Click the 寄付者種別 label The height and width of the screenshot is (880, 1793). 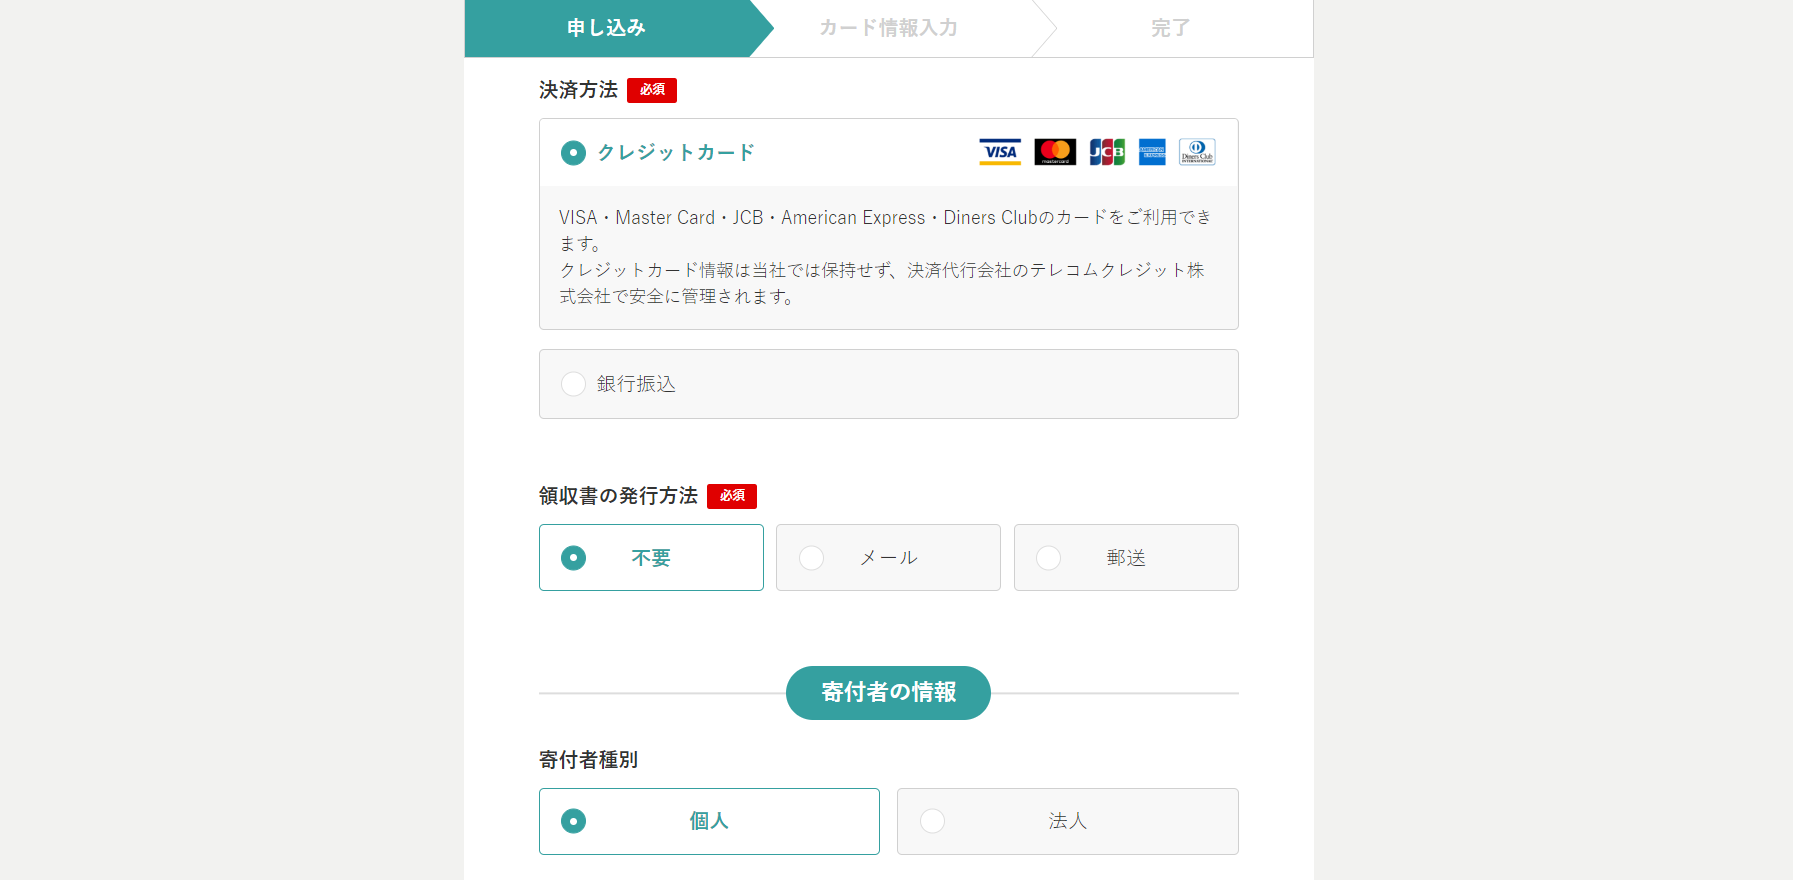tap(588, 760)
